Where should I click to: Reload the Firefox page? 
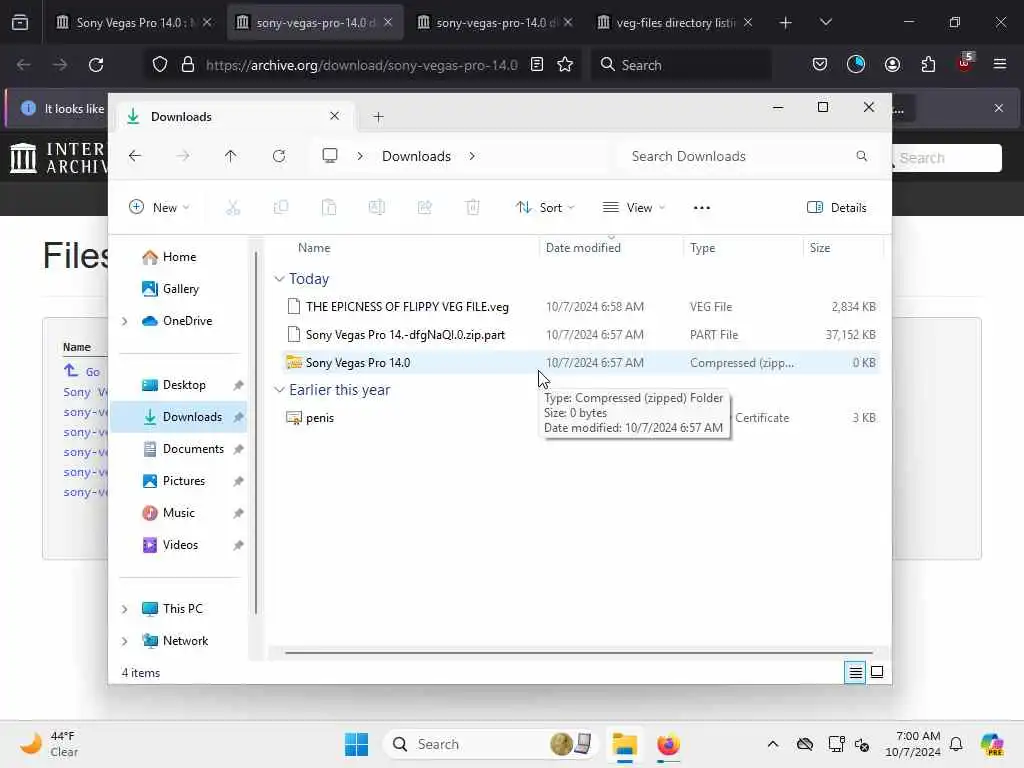click(96, 65)
